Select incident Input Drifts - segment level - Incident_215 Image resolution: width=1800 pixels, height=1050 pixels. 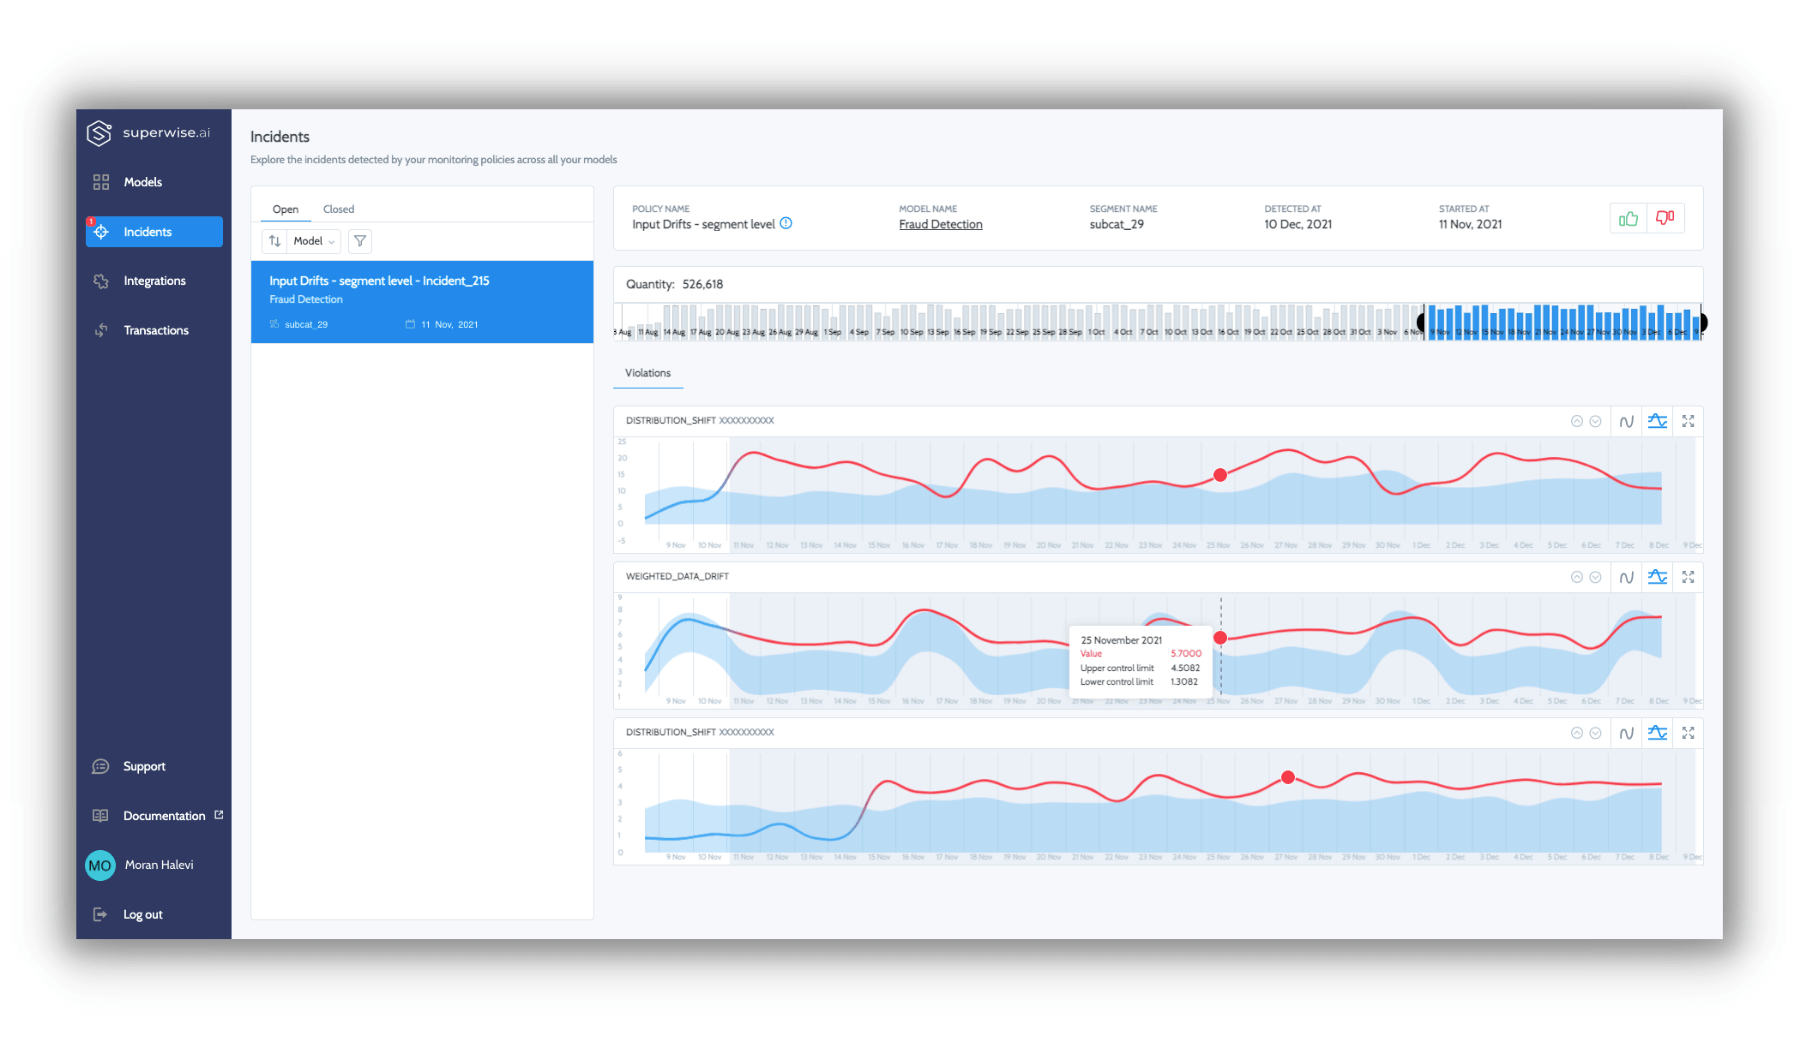(421, 300)
